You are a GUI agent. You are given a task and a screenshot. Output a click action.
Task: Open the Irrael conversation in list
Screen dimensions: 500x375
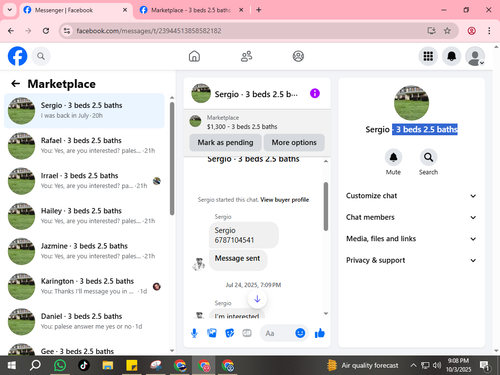coord(84,181)
